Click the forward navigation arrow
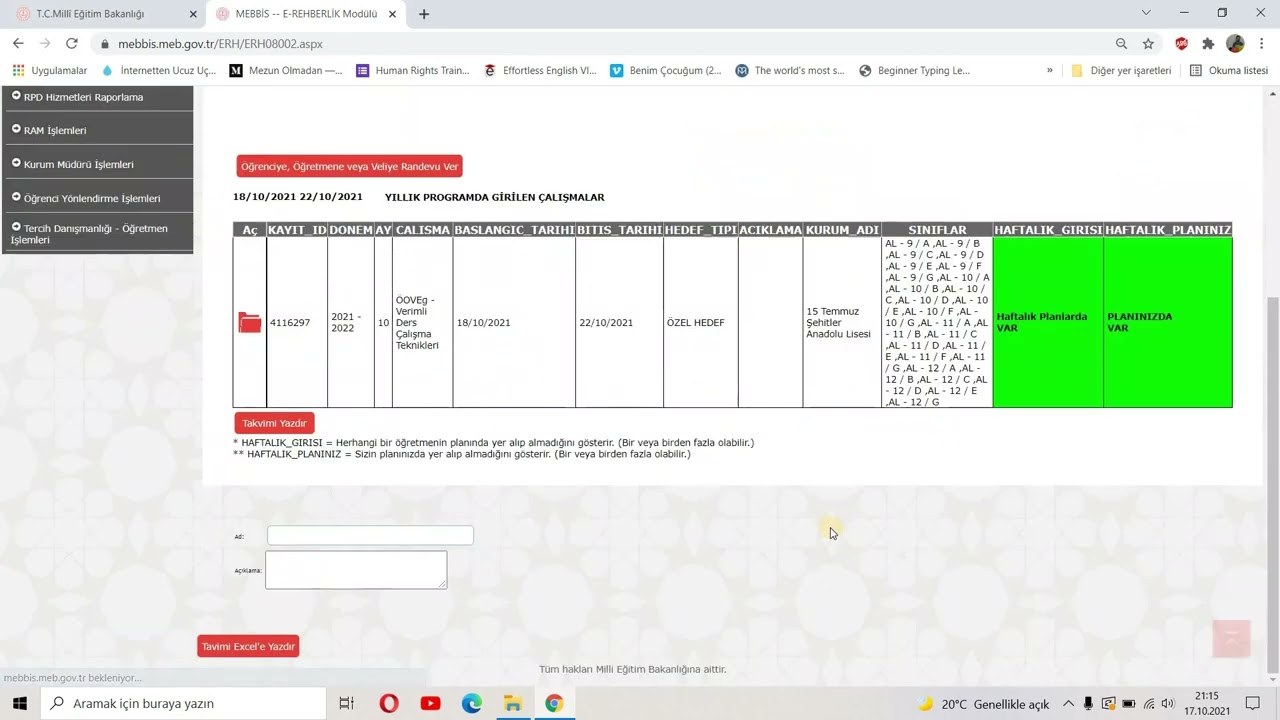The image size is (1280, 720). (x=45, y=44)
